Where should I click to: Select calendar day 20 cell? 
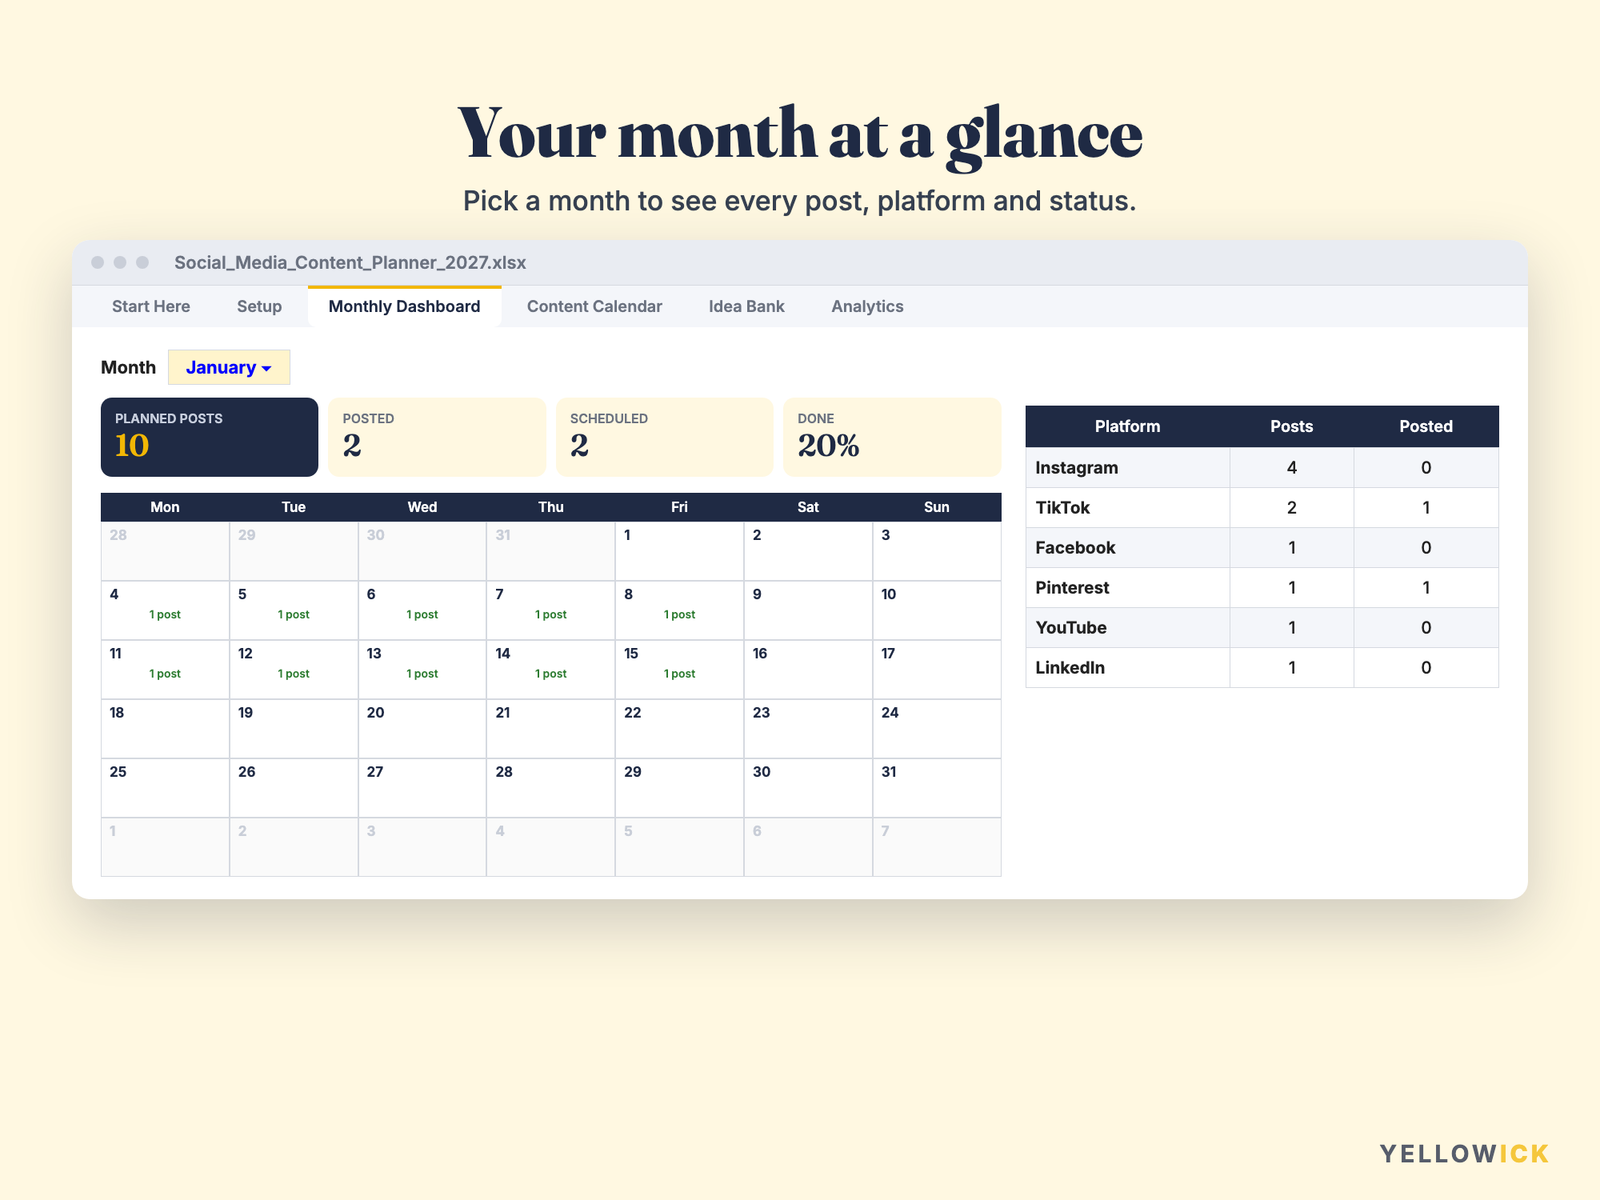pos(422,728)
